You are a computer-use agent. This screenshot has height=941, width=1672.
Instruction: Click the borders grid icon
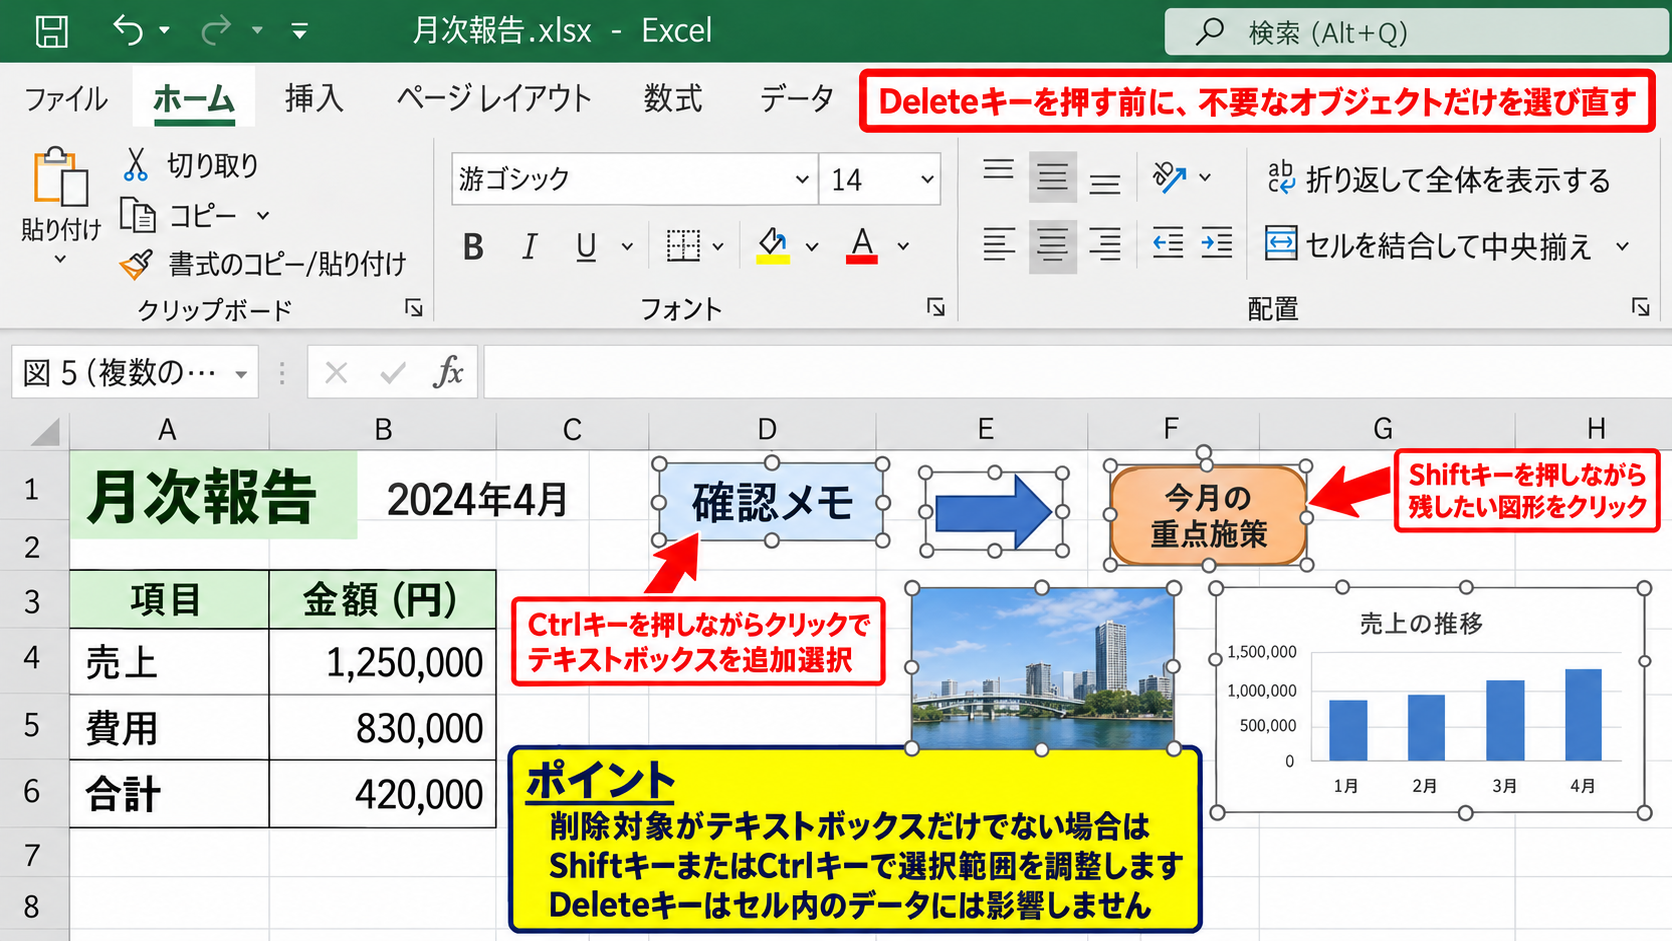point(683,245)
